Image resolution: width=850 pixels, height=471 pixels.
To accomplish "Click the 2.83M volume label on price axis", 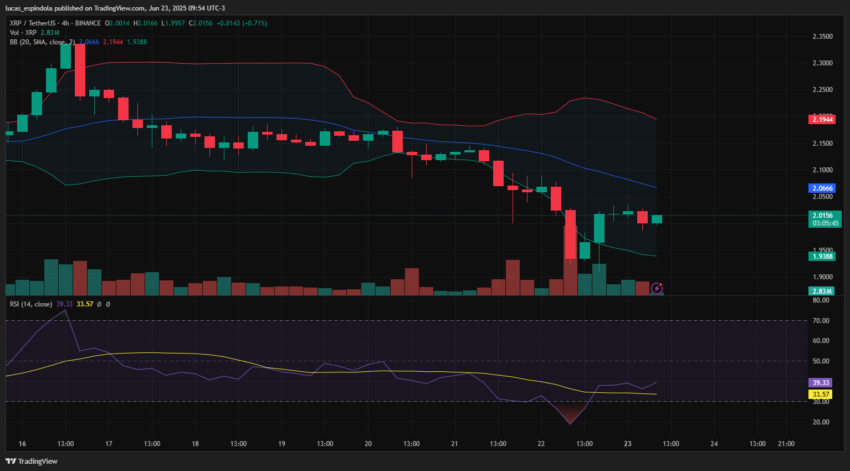I will point(822,291).
